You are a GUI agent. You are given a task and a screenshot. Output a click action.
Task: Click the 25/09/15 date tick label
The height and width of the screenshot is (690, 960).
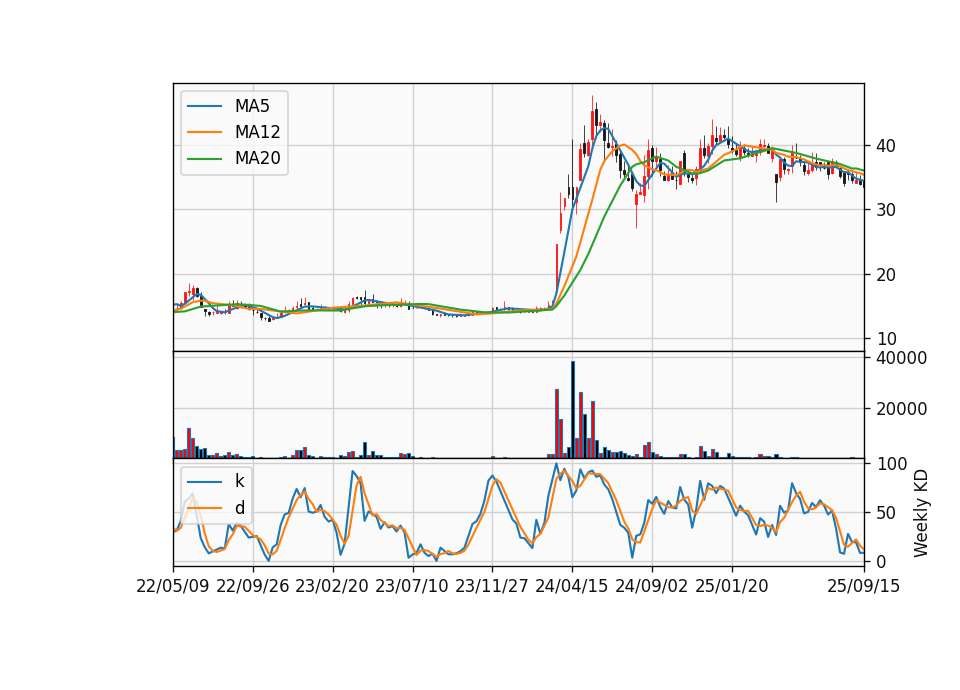(864, 586)
